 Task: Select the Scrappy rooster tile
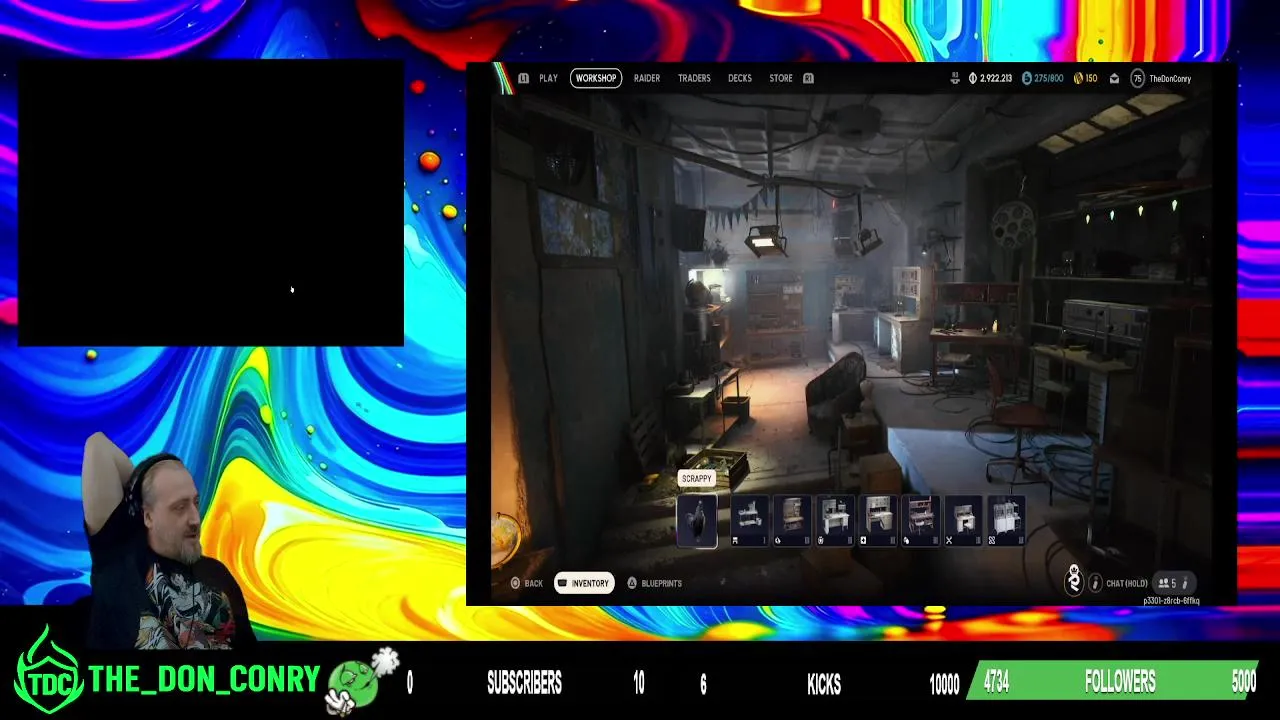697,520
